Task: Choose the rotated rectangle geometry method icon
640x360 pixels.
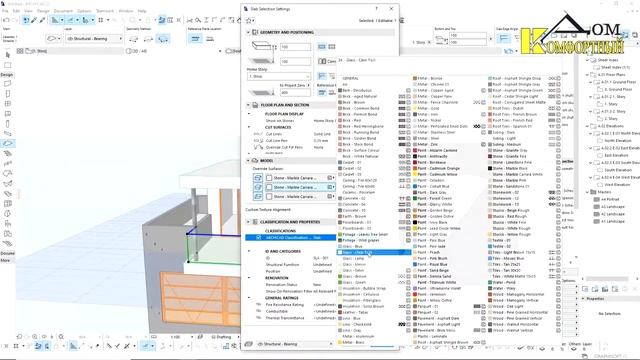Action: (x=163, y=39)
